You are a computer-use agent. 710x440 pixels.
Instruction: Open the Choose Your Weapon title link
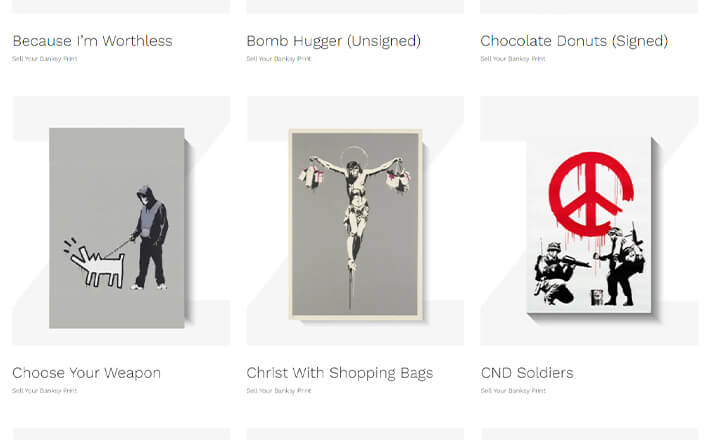coord(86,373)
